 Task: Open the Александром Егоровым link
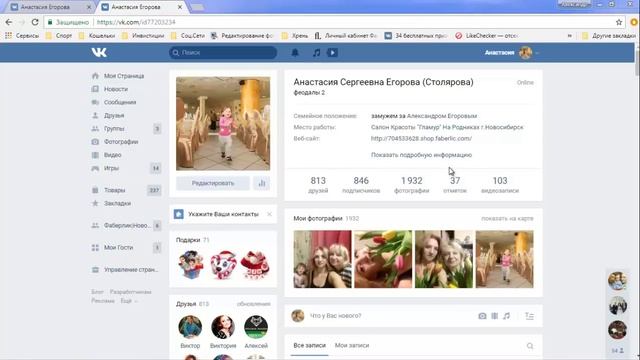[x=442, y=116]
